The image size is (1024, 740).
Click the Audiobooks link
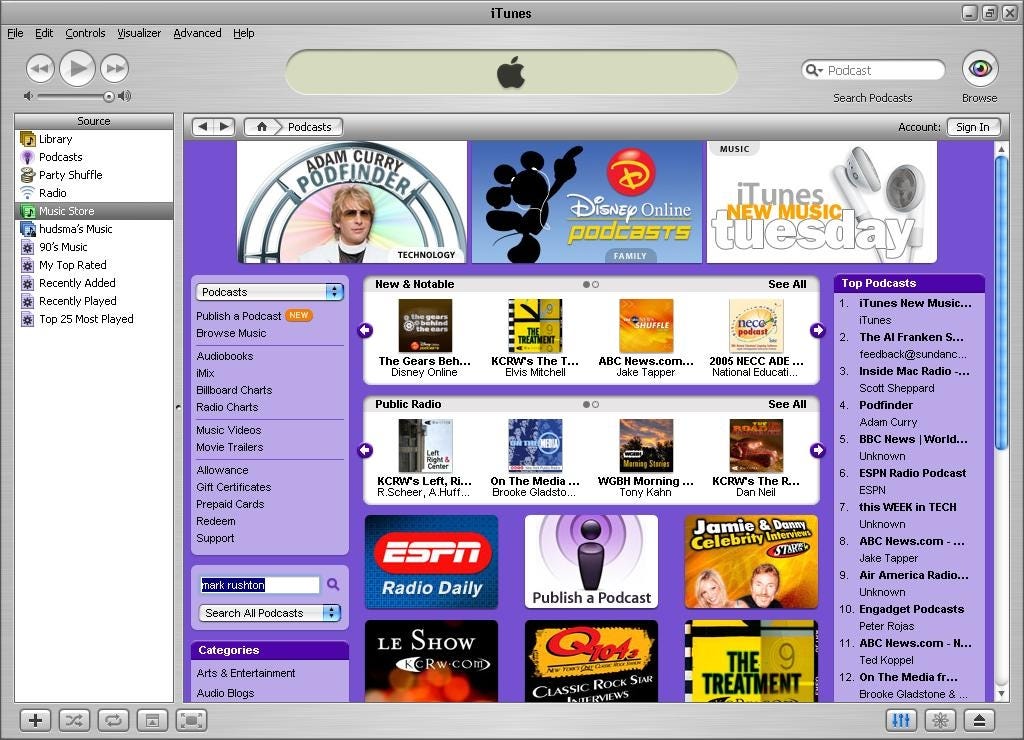click(225, 356)
